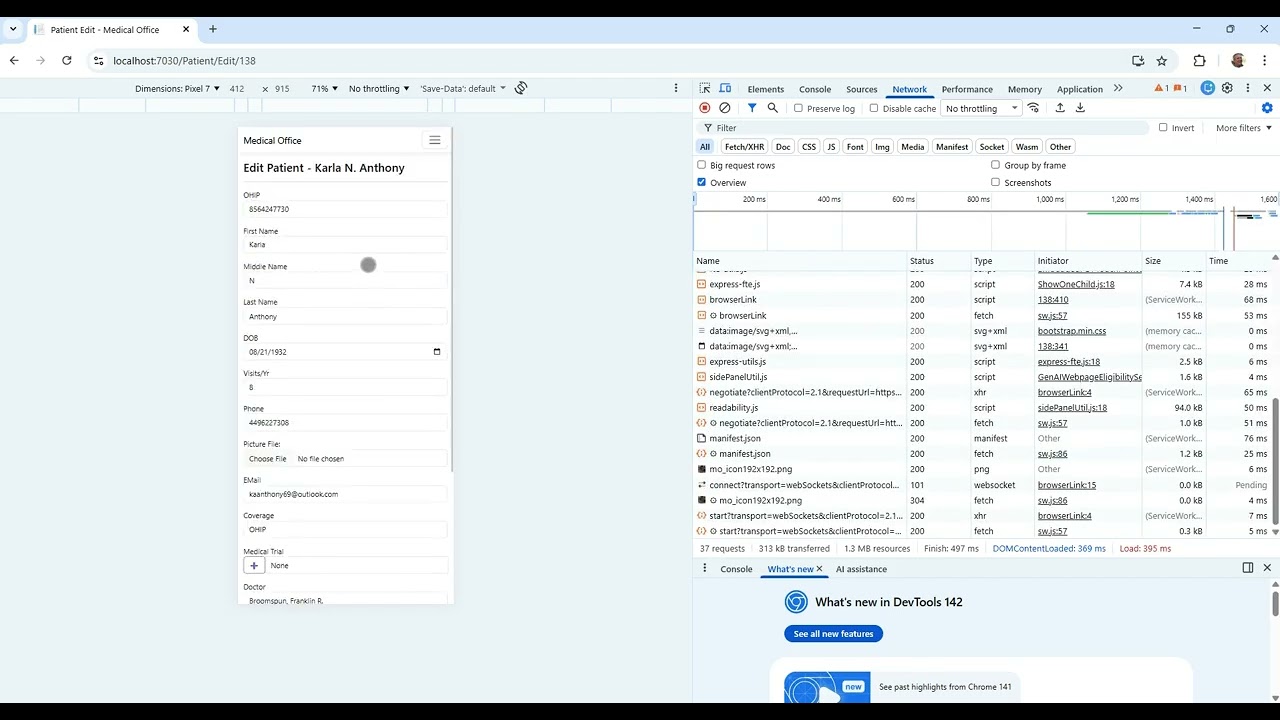Viewport: 1280px width, 720px height.
Task: Bookmark this page with star icon
Action: [1161, 60]
